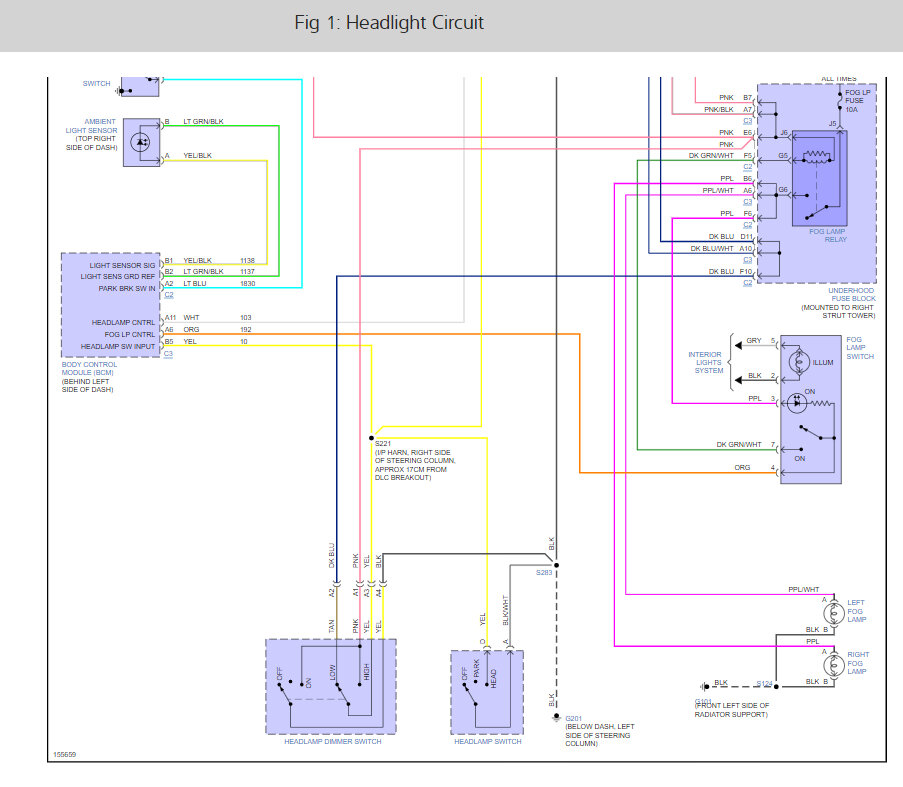This screenshot has height=787, width=903.
Task: Select the 'S221' splice label text
Action: (383, 444)
